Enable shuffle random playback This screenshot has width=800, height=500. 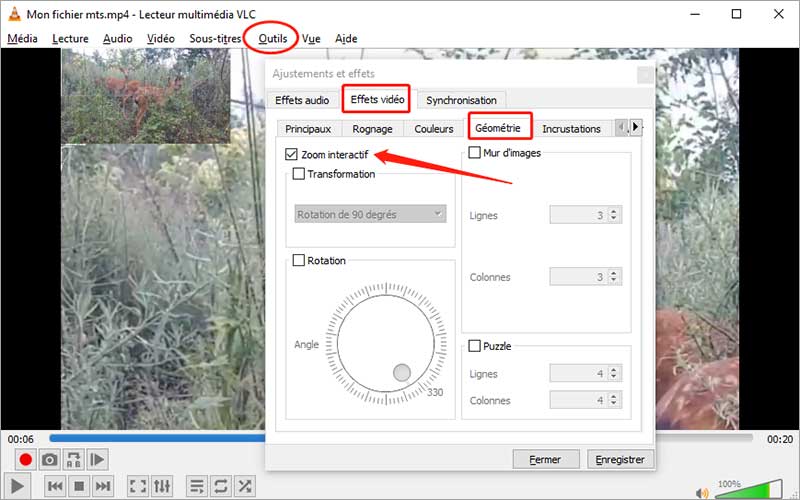(244, 487)
